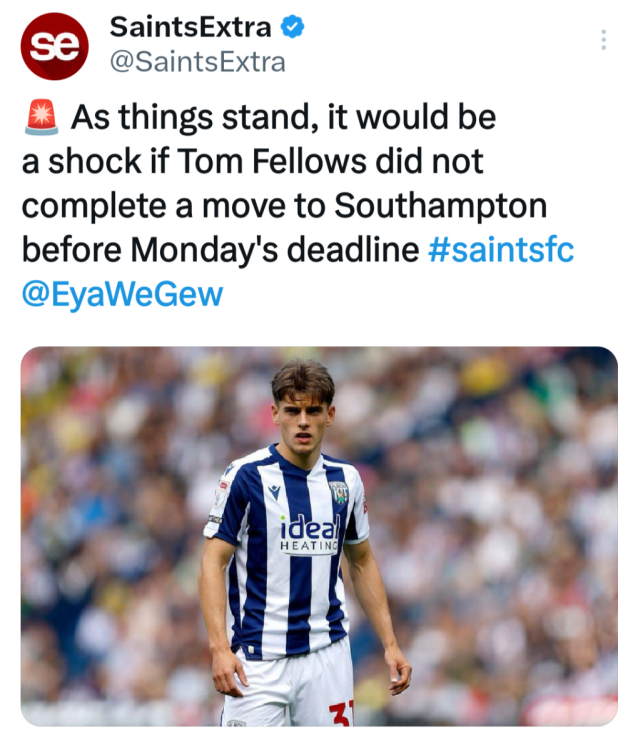This screenshot has width=638, height=750.
Task: Click the club crest on the striped shirt
Action: point(338,492)
